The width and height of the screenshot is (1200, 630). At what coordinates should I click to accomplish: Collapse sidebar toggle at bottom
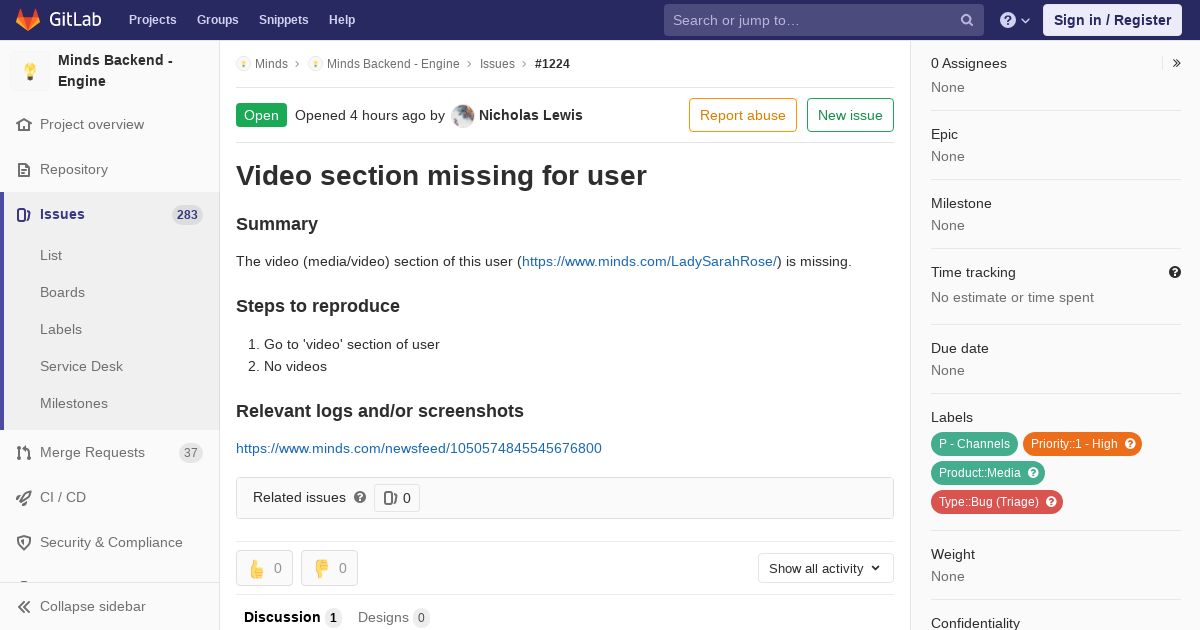point(92,606)
